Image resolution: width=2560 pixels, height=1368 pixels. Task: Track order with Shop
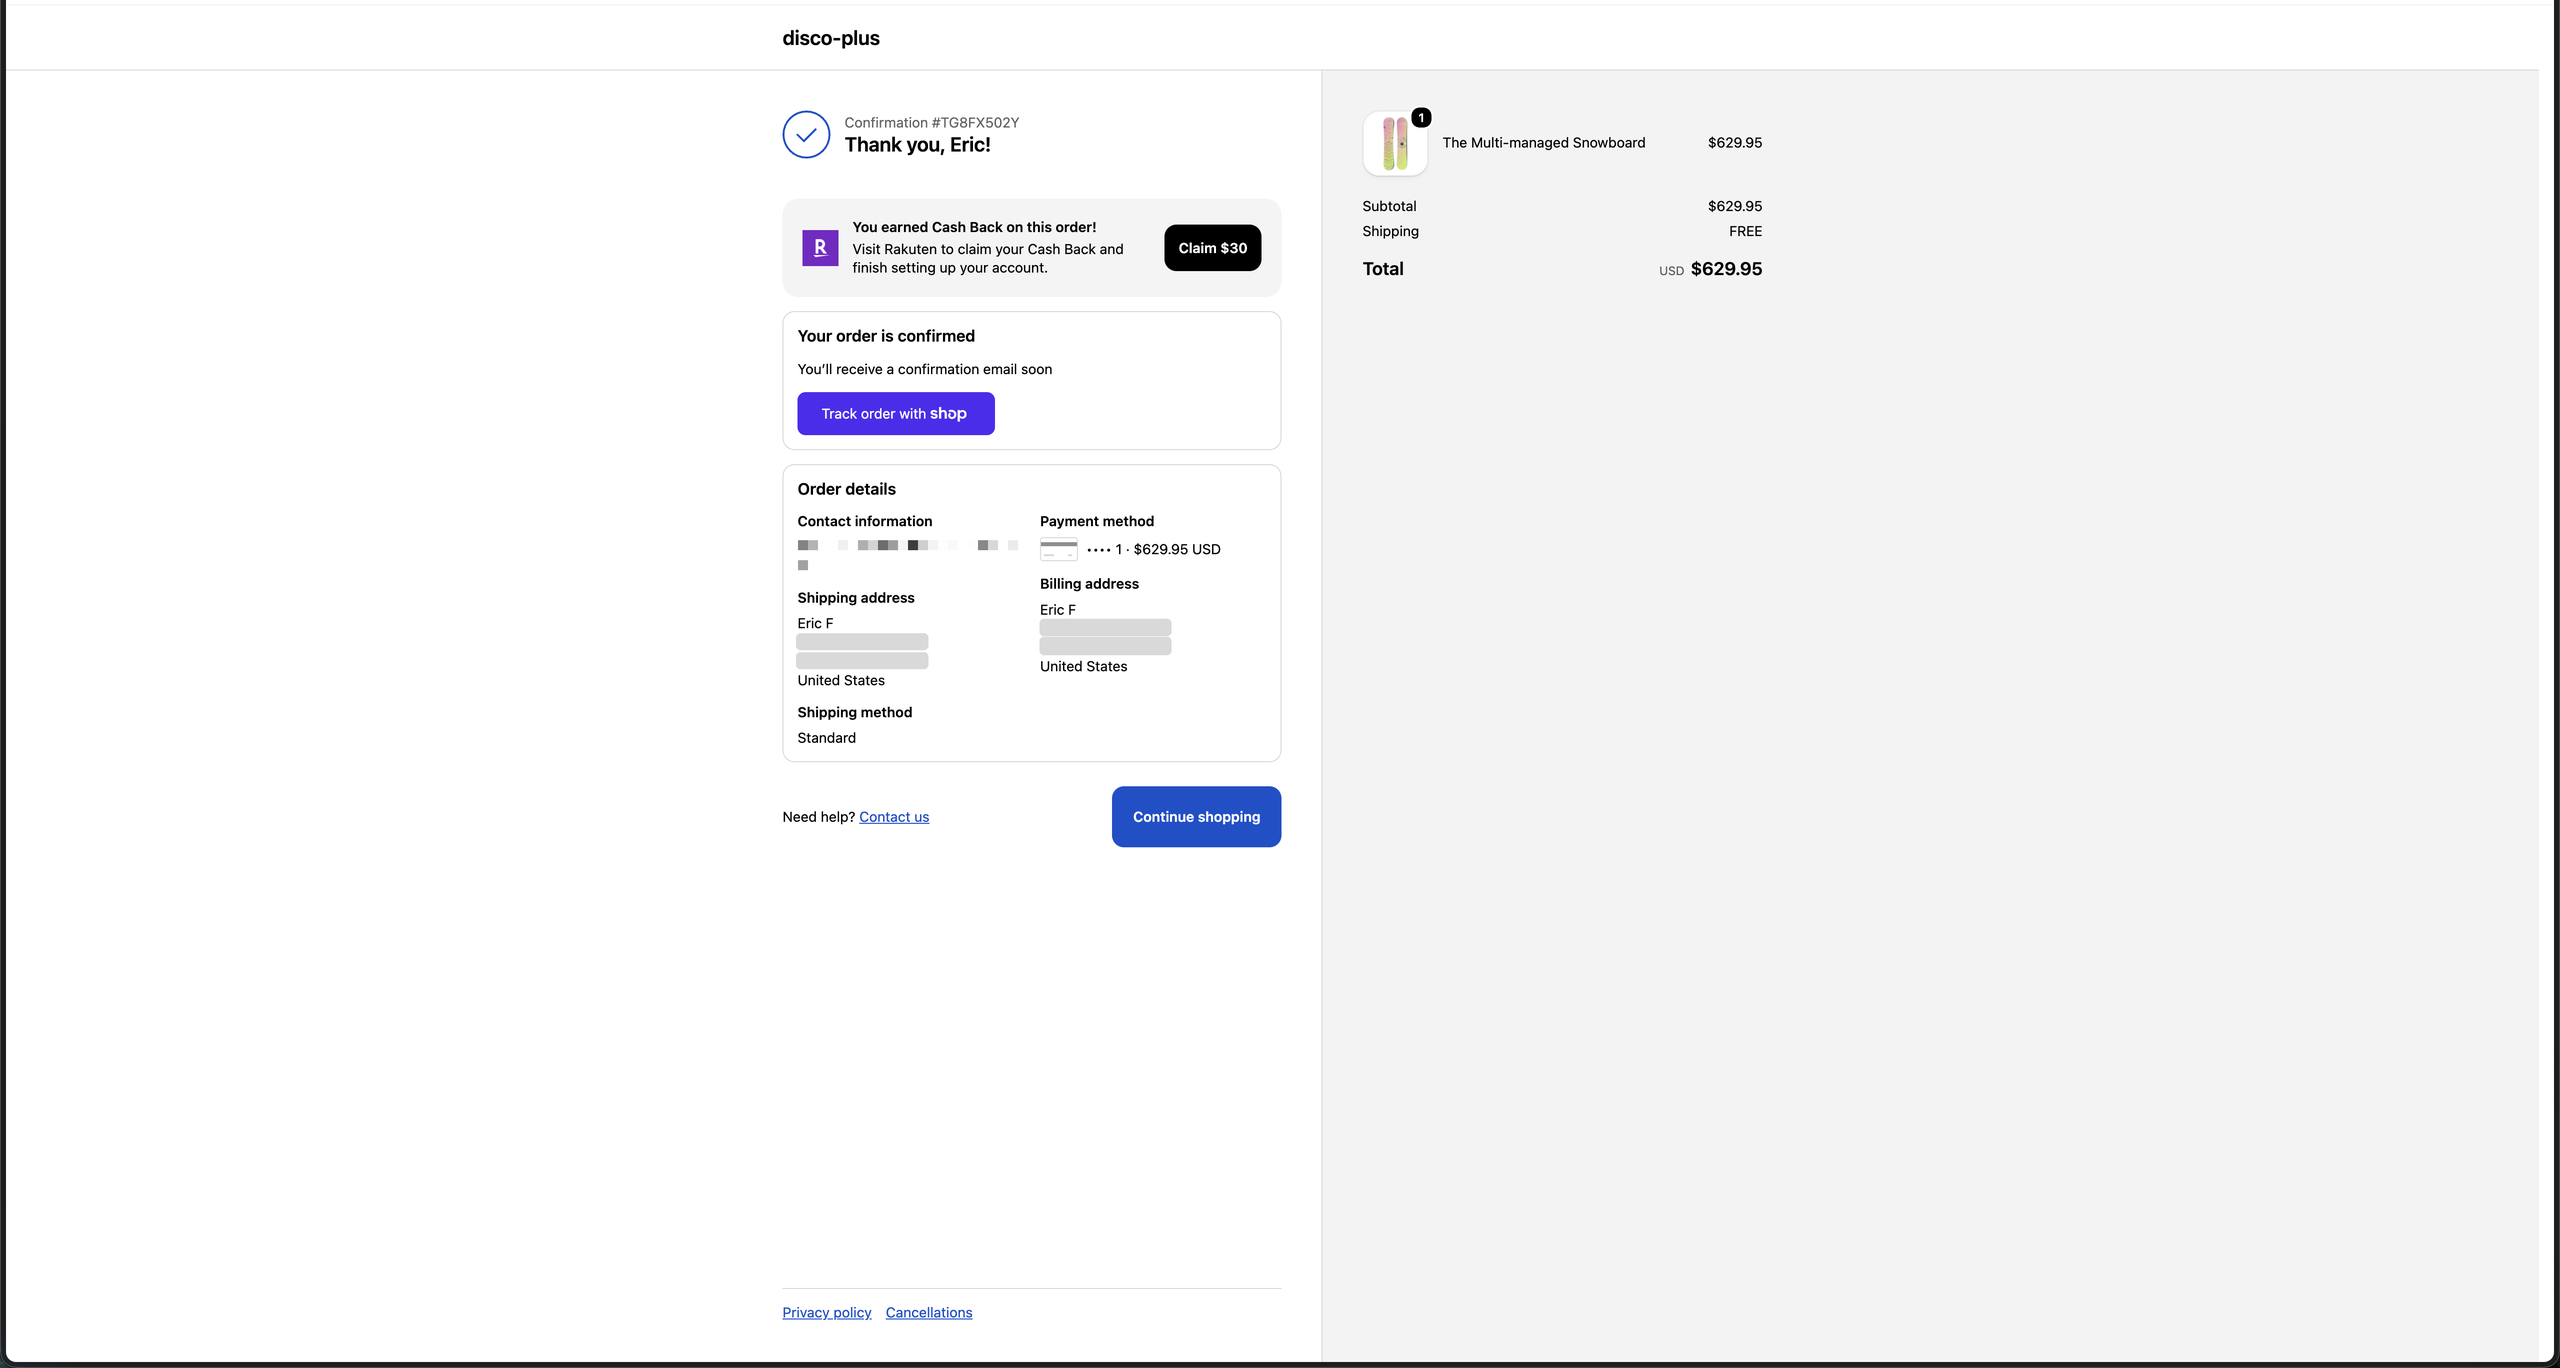895,414
